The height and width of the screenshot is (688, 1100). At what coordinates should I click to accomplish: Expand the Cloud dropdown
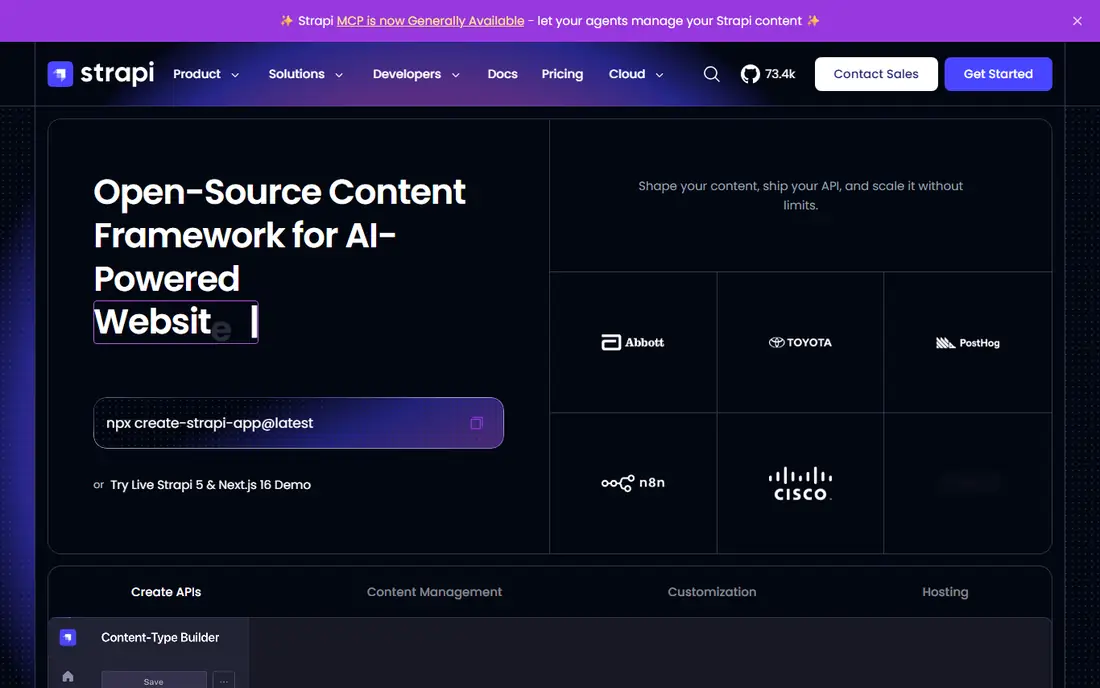pos(636,74)
